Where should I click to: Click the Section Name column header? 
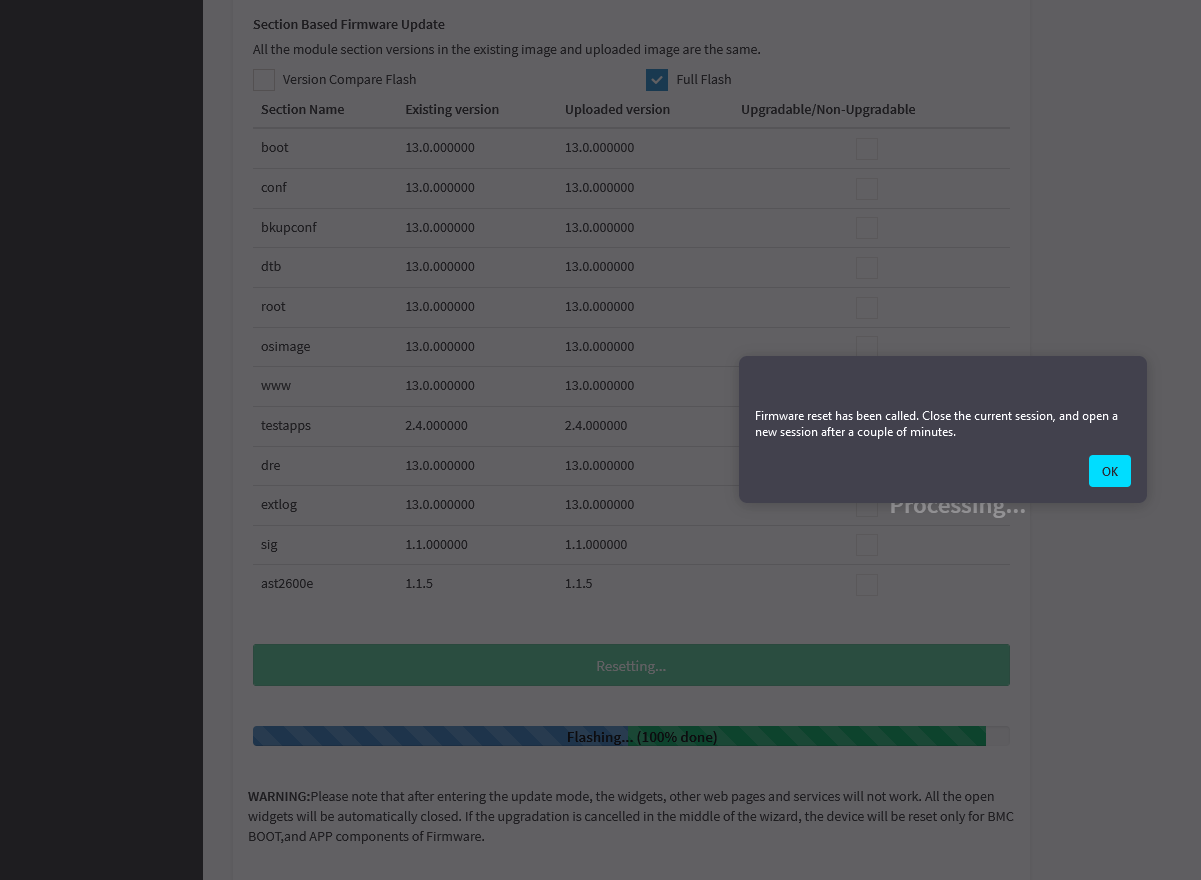[x=302, y=110]
